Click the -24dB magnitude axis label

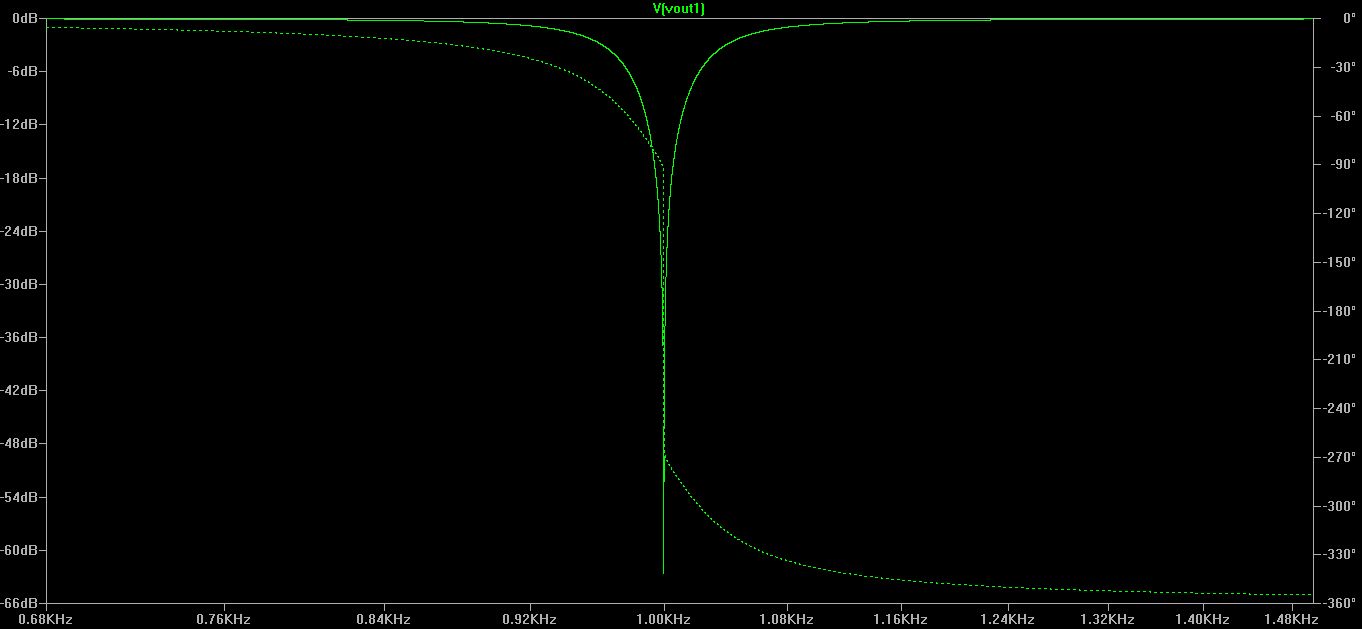17,231
